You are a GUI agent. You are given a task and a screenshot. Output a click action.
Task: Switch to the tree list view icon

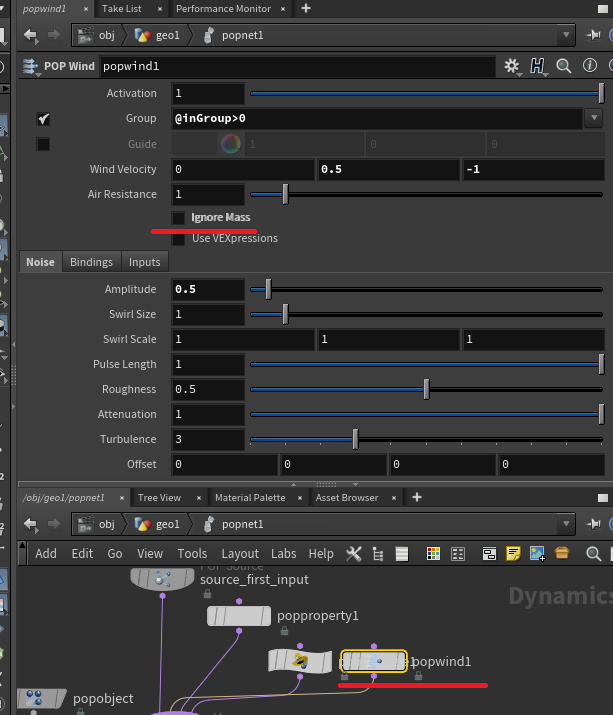[378, 554]
